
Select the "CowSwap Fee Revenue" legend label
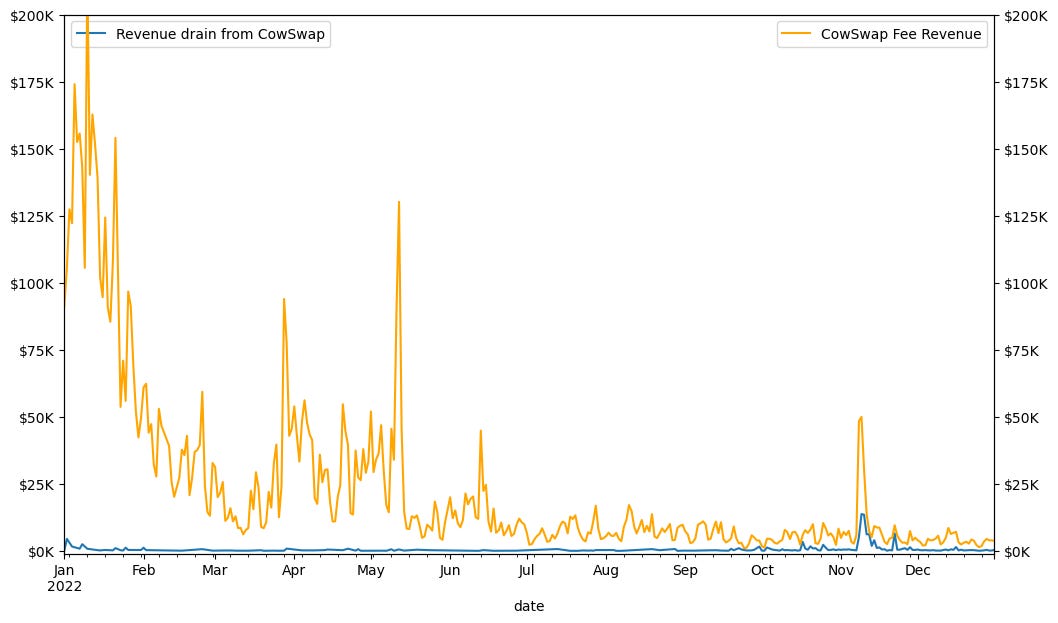click(901, 34)
